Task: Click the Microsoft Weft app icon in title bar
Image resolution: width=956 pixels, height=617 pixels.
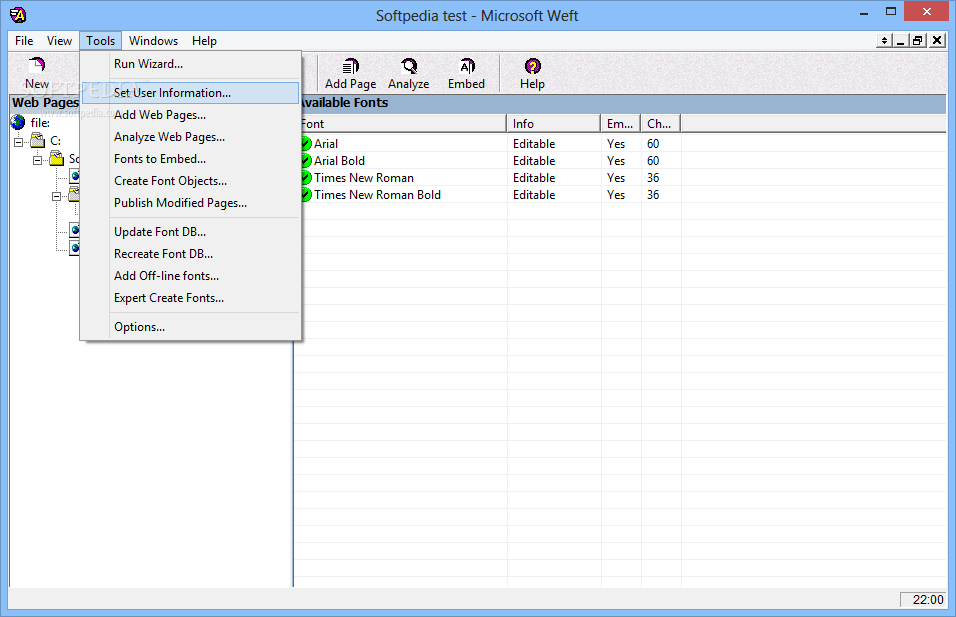Action: (18, 15)
